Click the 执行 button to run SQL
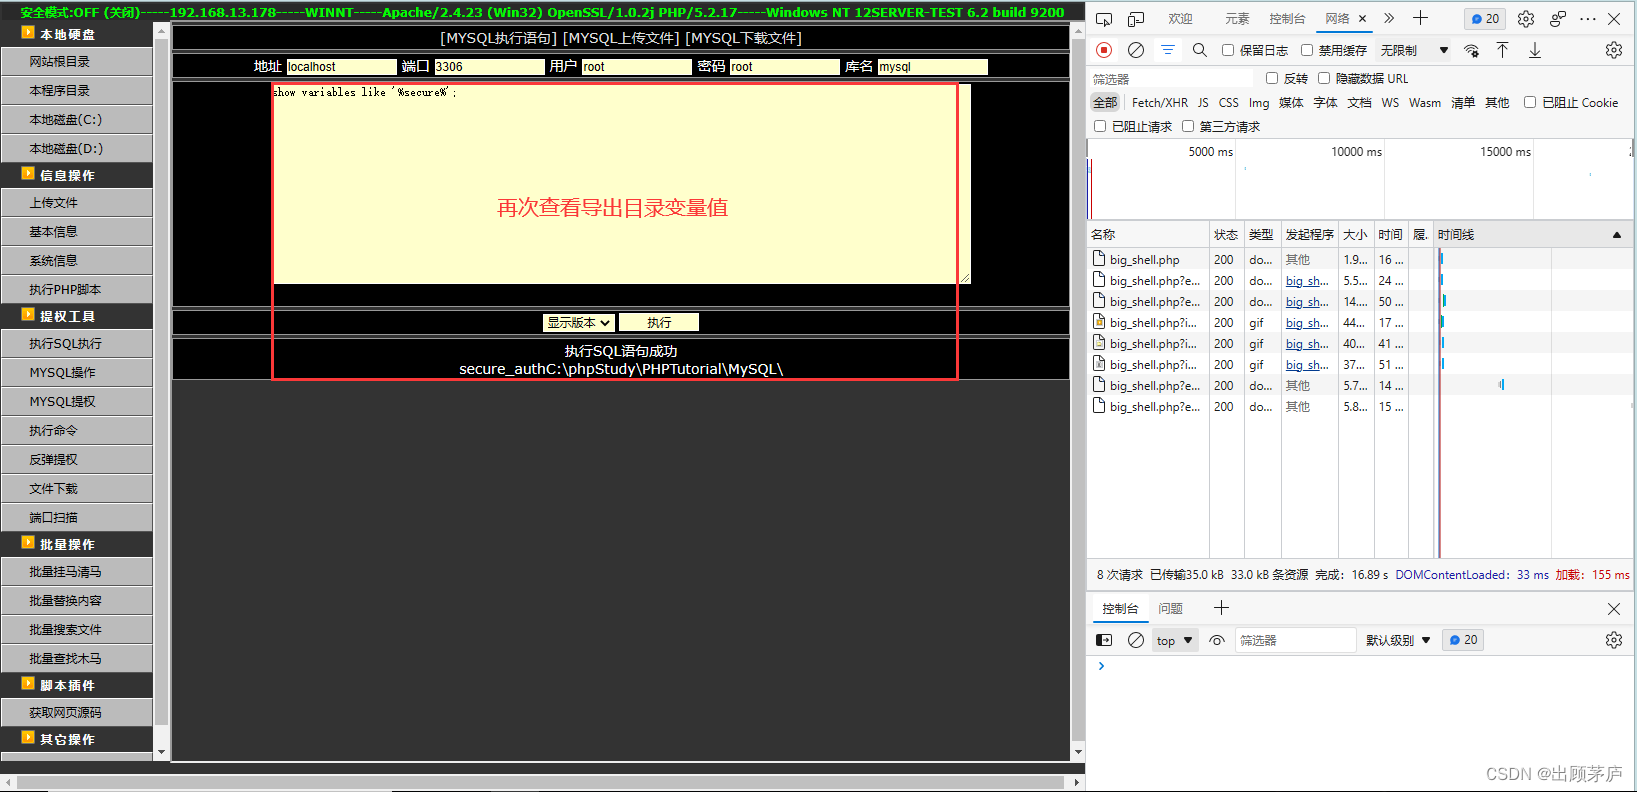The image size is (1637, 792). coord(659,322)
